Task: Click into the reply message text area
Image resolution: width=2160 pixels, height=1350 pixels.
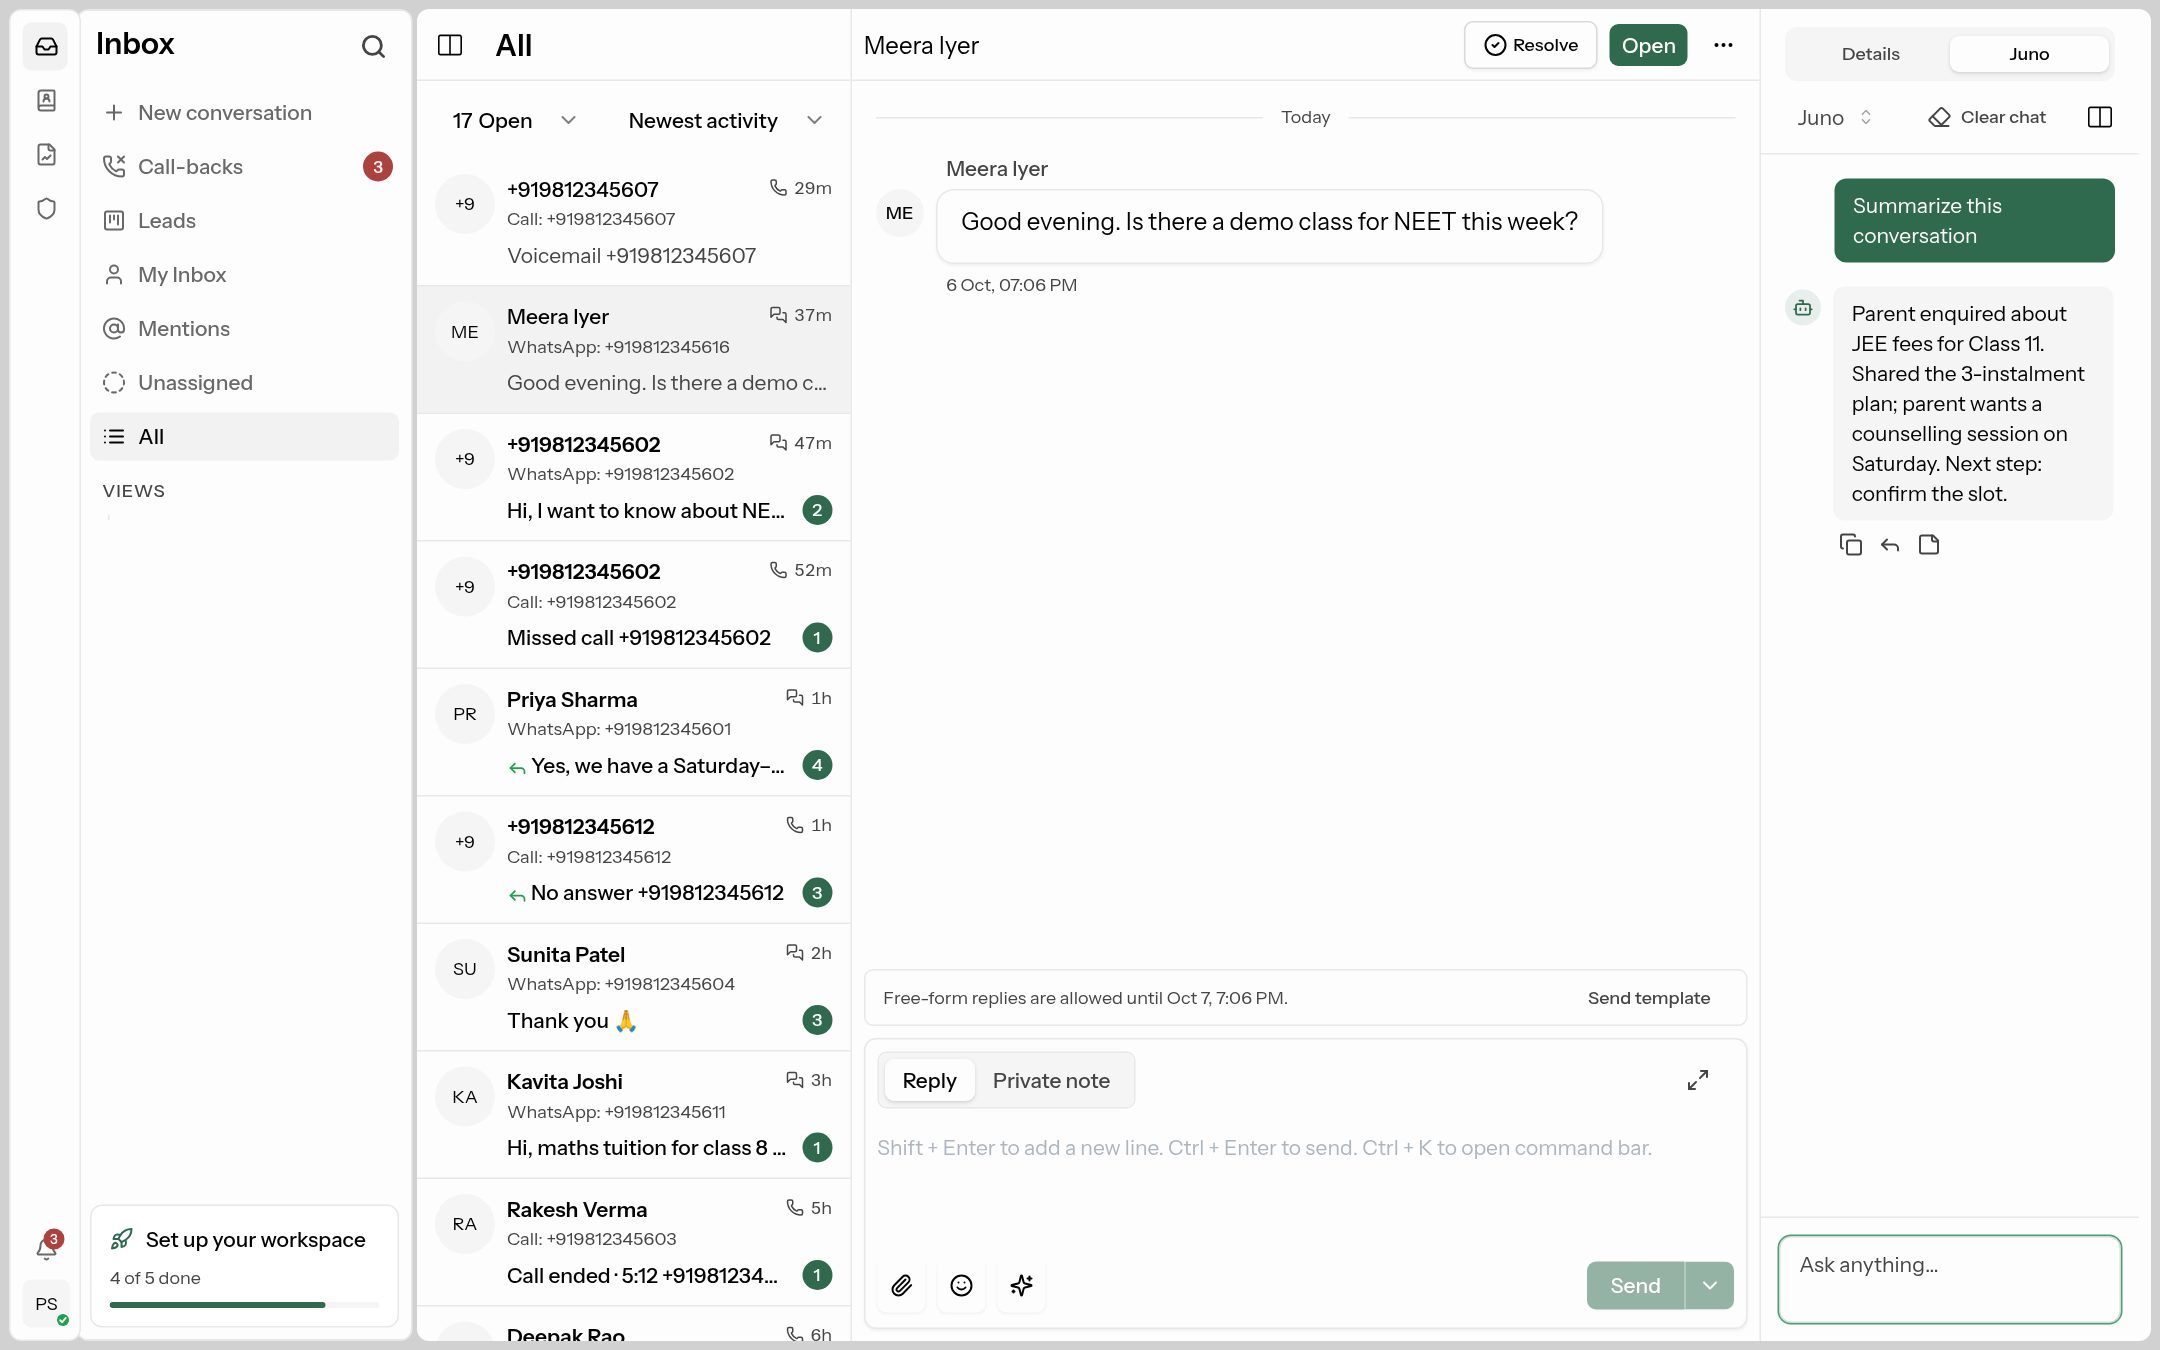Action: (x=1304, y=1185)
